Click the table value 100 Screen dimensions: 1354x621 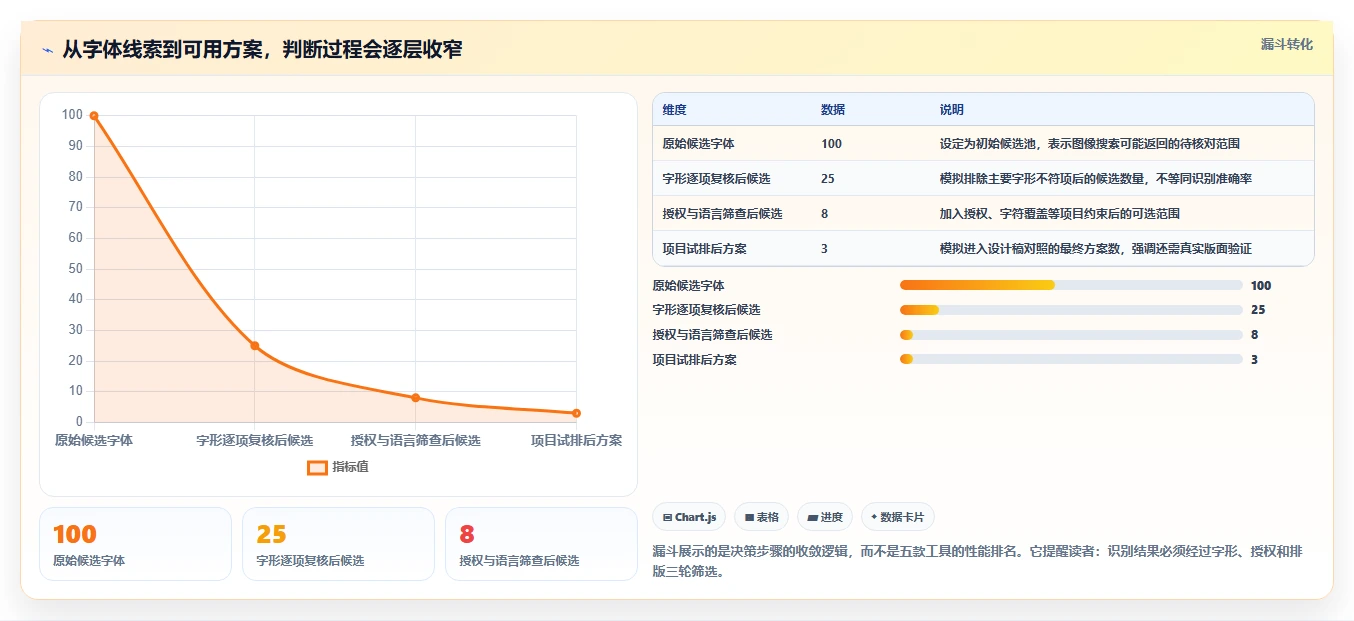coord(831,144)
